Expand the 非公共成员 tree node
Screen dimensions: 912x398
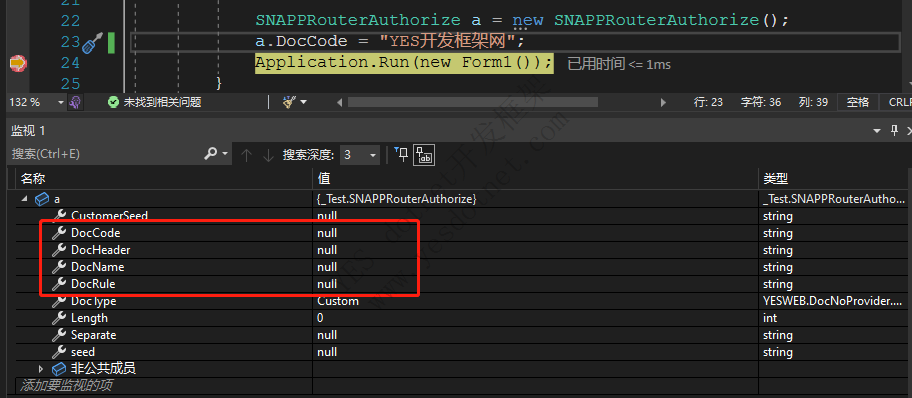point(41,369)
